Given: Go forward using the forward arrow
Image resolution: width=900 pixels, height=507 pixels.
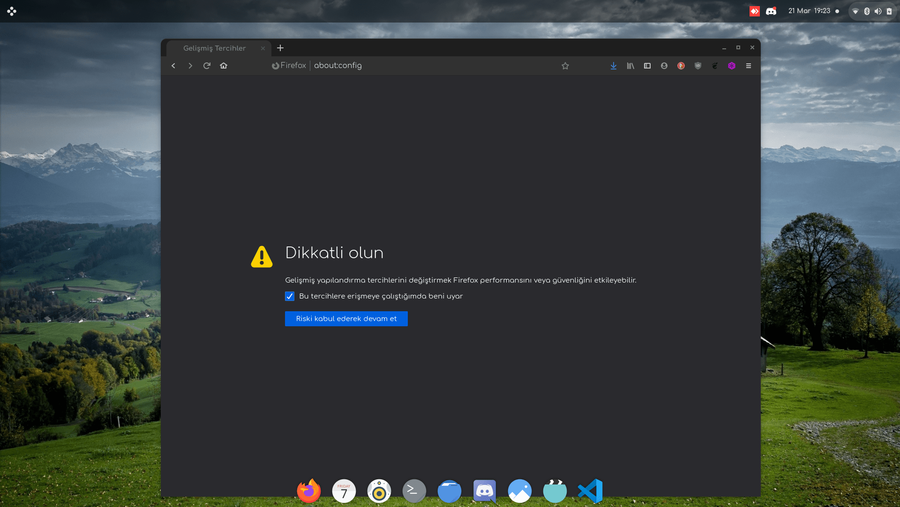Looking at the screenshot, I should tap(190, 65).
